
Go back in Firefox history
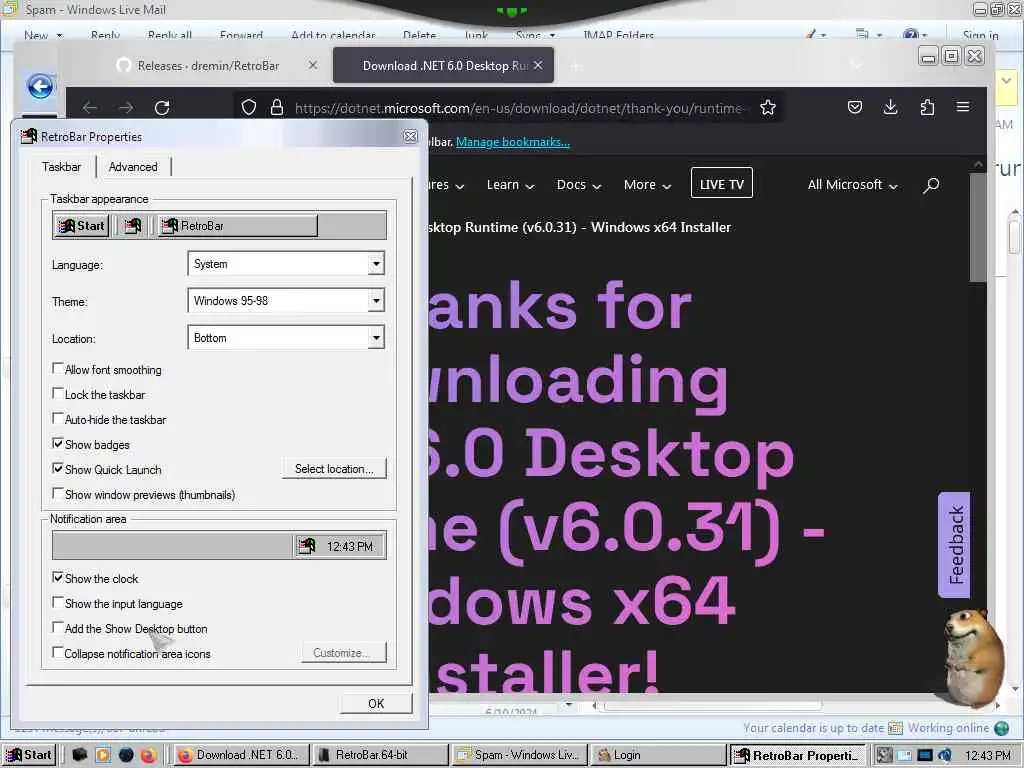89,108
